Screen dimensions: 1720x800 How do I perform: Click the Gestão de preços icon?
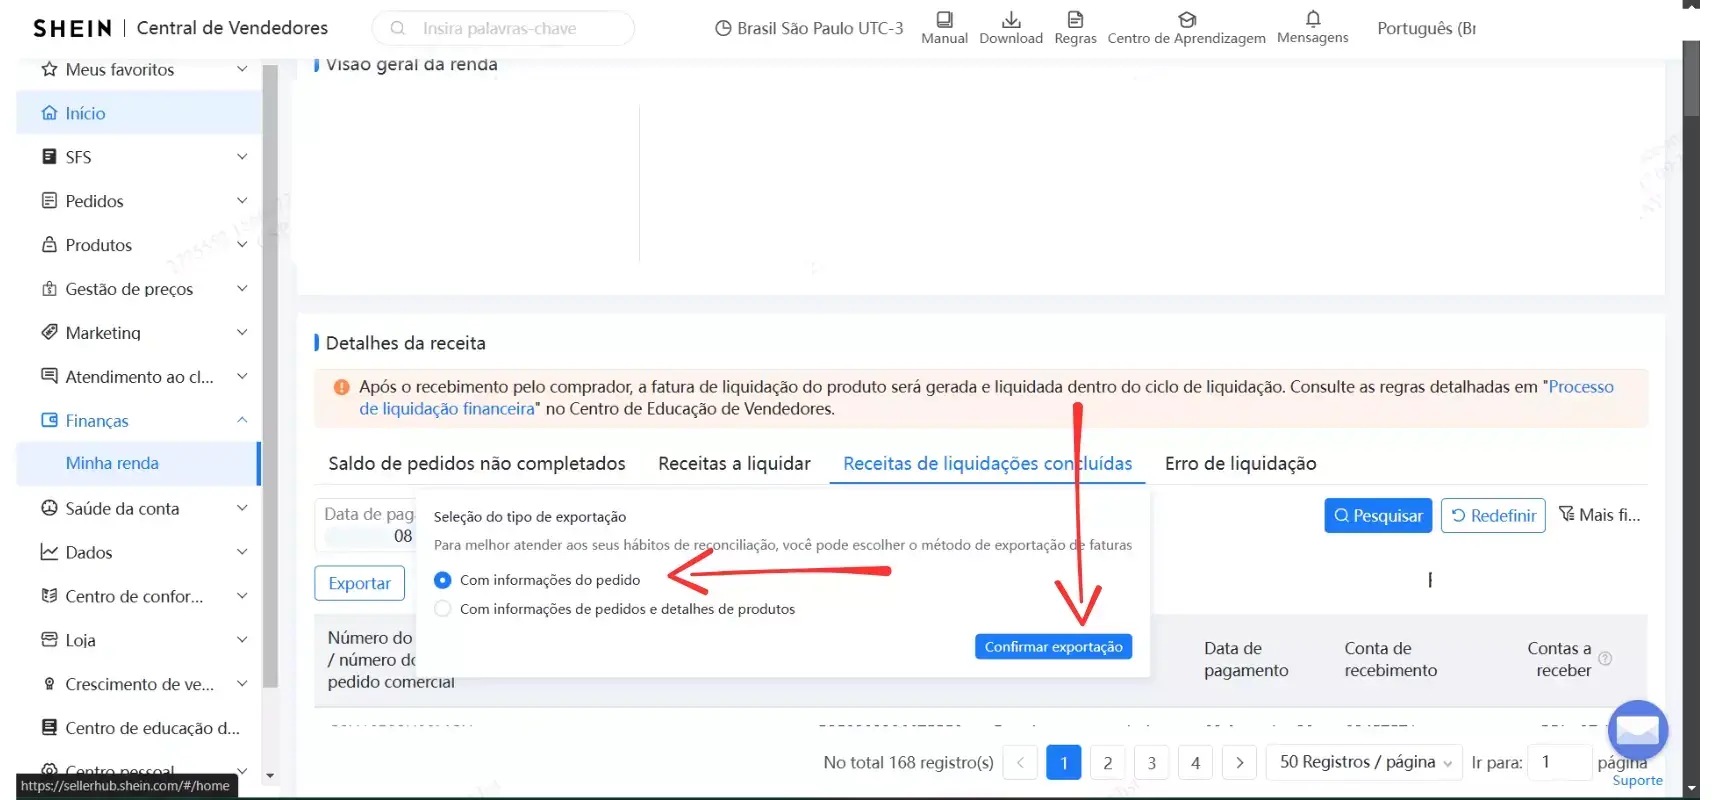[49, 289]
